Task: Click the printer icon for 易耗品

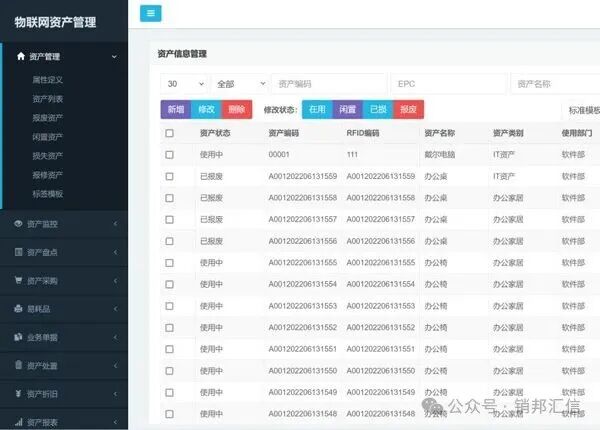Action: (18, 308)
